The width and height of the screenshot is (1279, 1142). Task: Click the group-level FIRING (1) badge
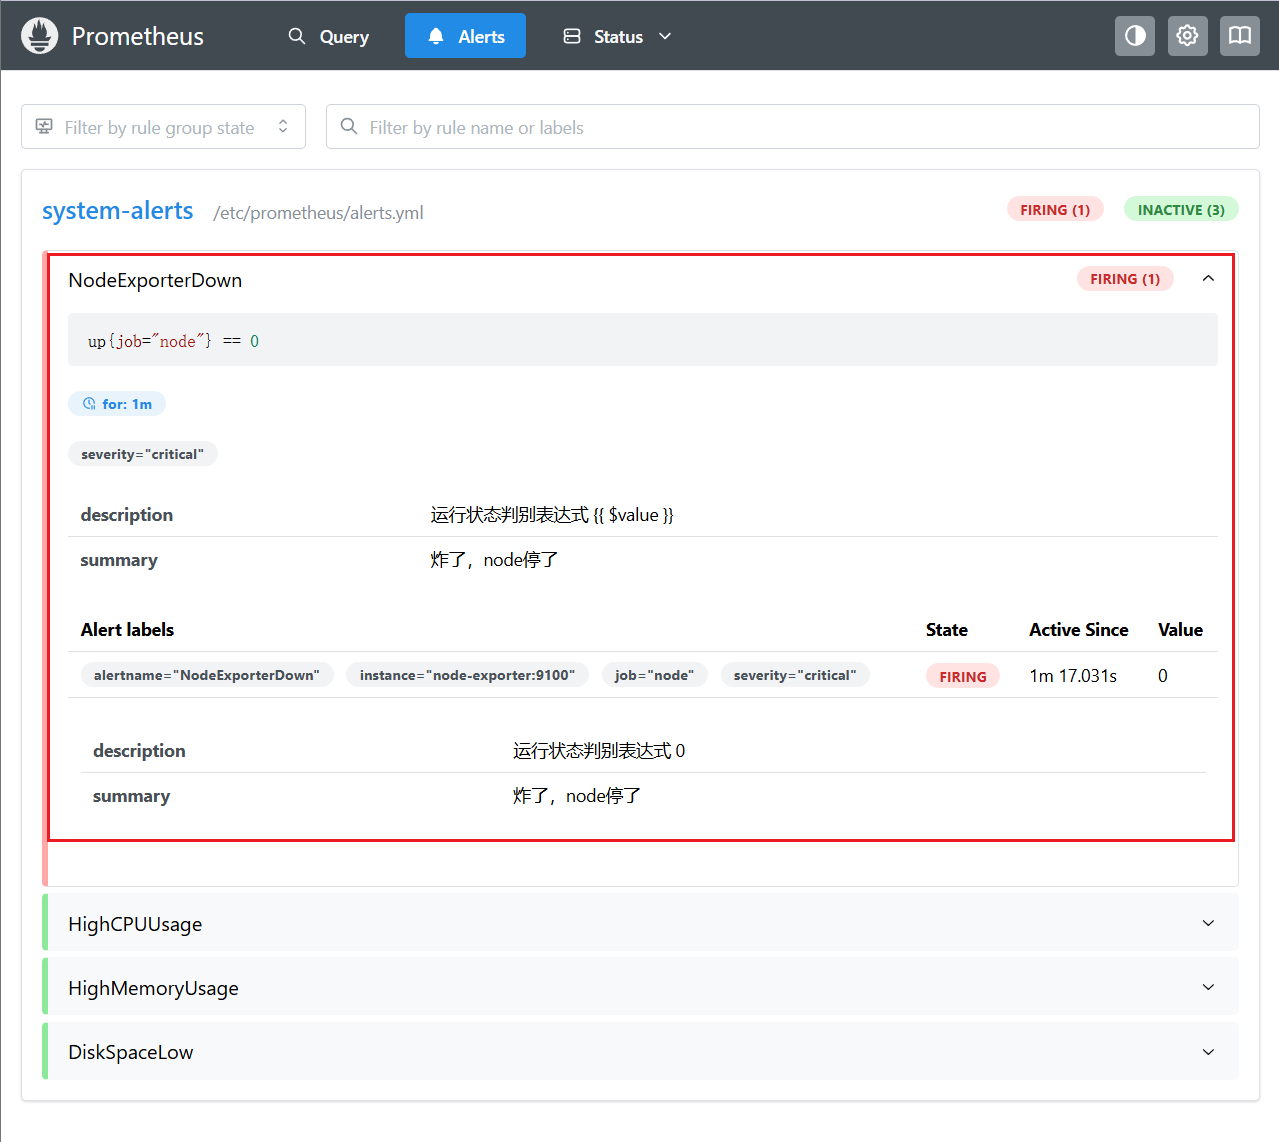[1055, 210]
